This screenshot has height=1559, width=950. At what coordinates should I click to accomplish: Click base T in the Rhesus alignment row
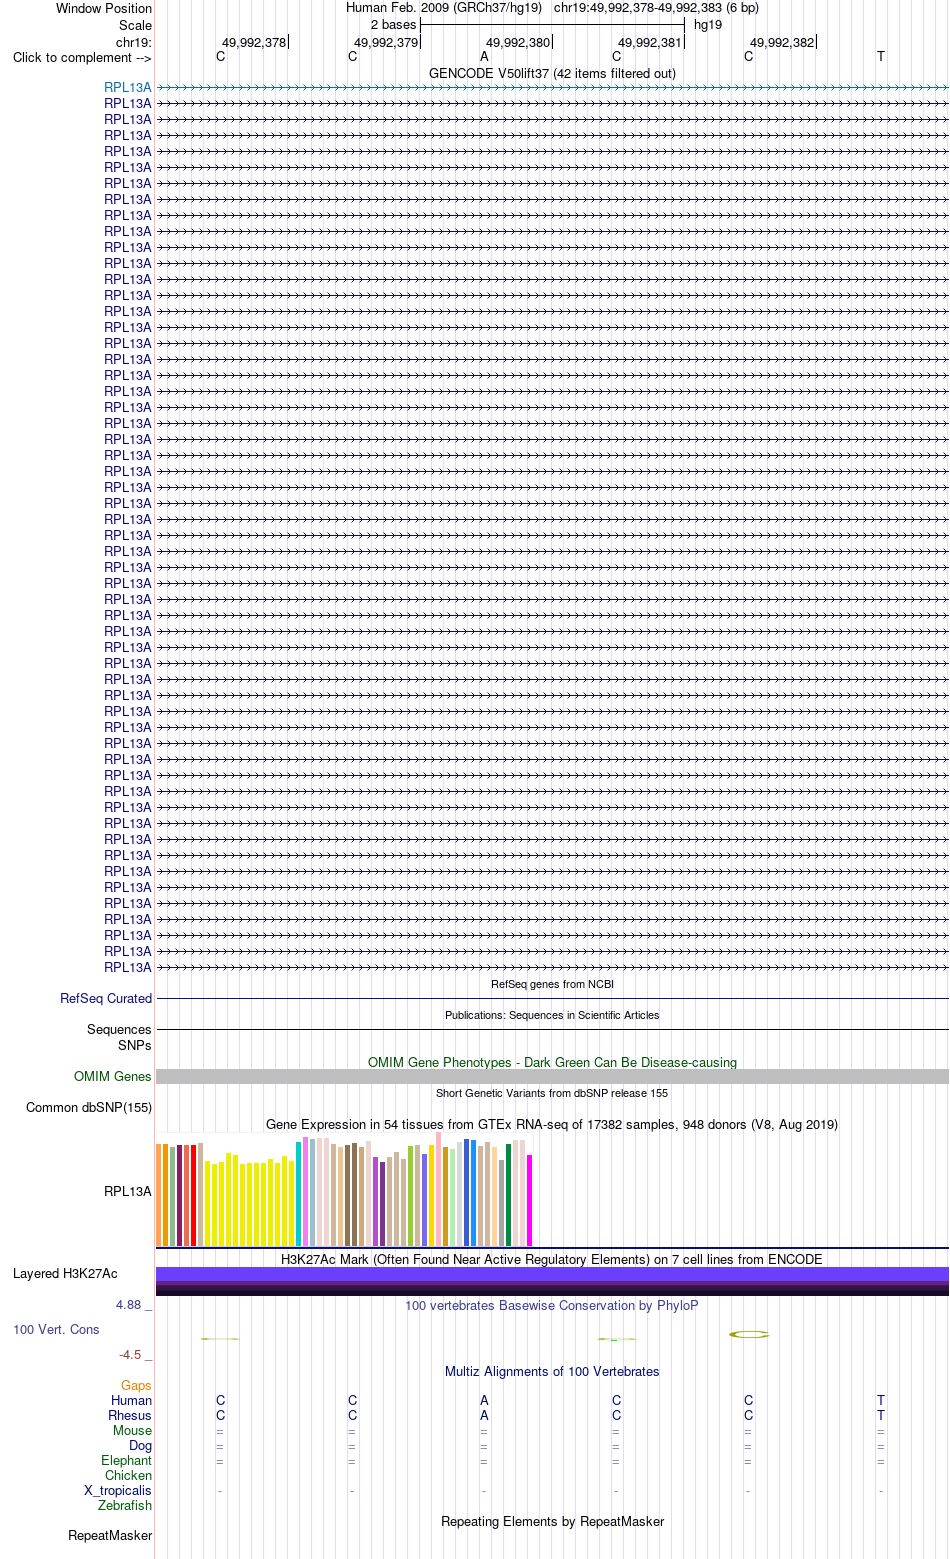pyautogui.click(x=881, y=1416)
